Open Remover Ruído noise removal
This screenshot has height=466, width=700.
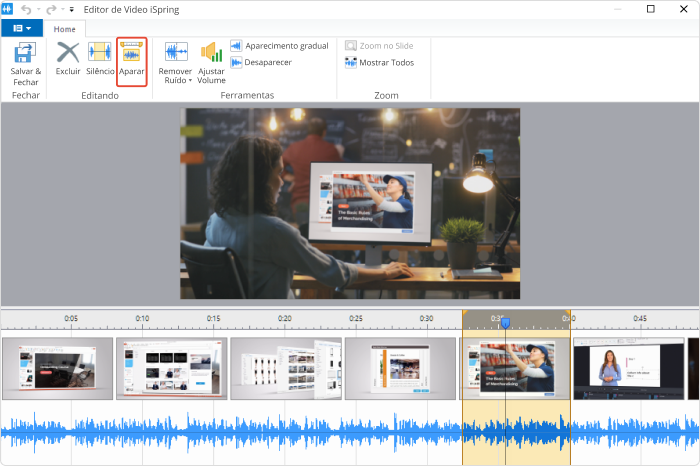(x=175, y=63)
